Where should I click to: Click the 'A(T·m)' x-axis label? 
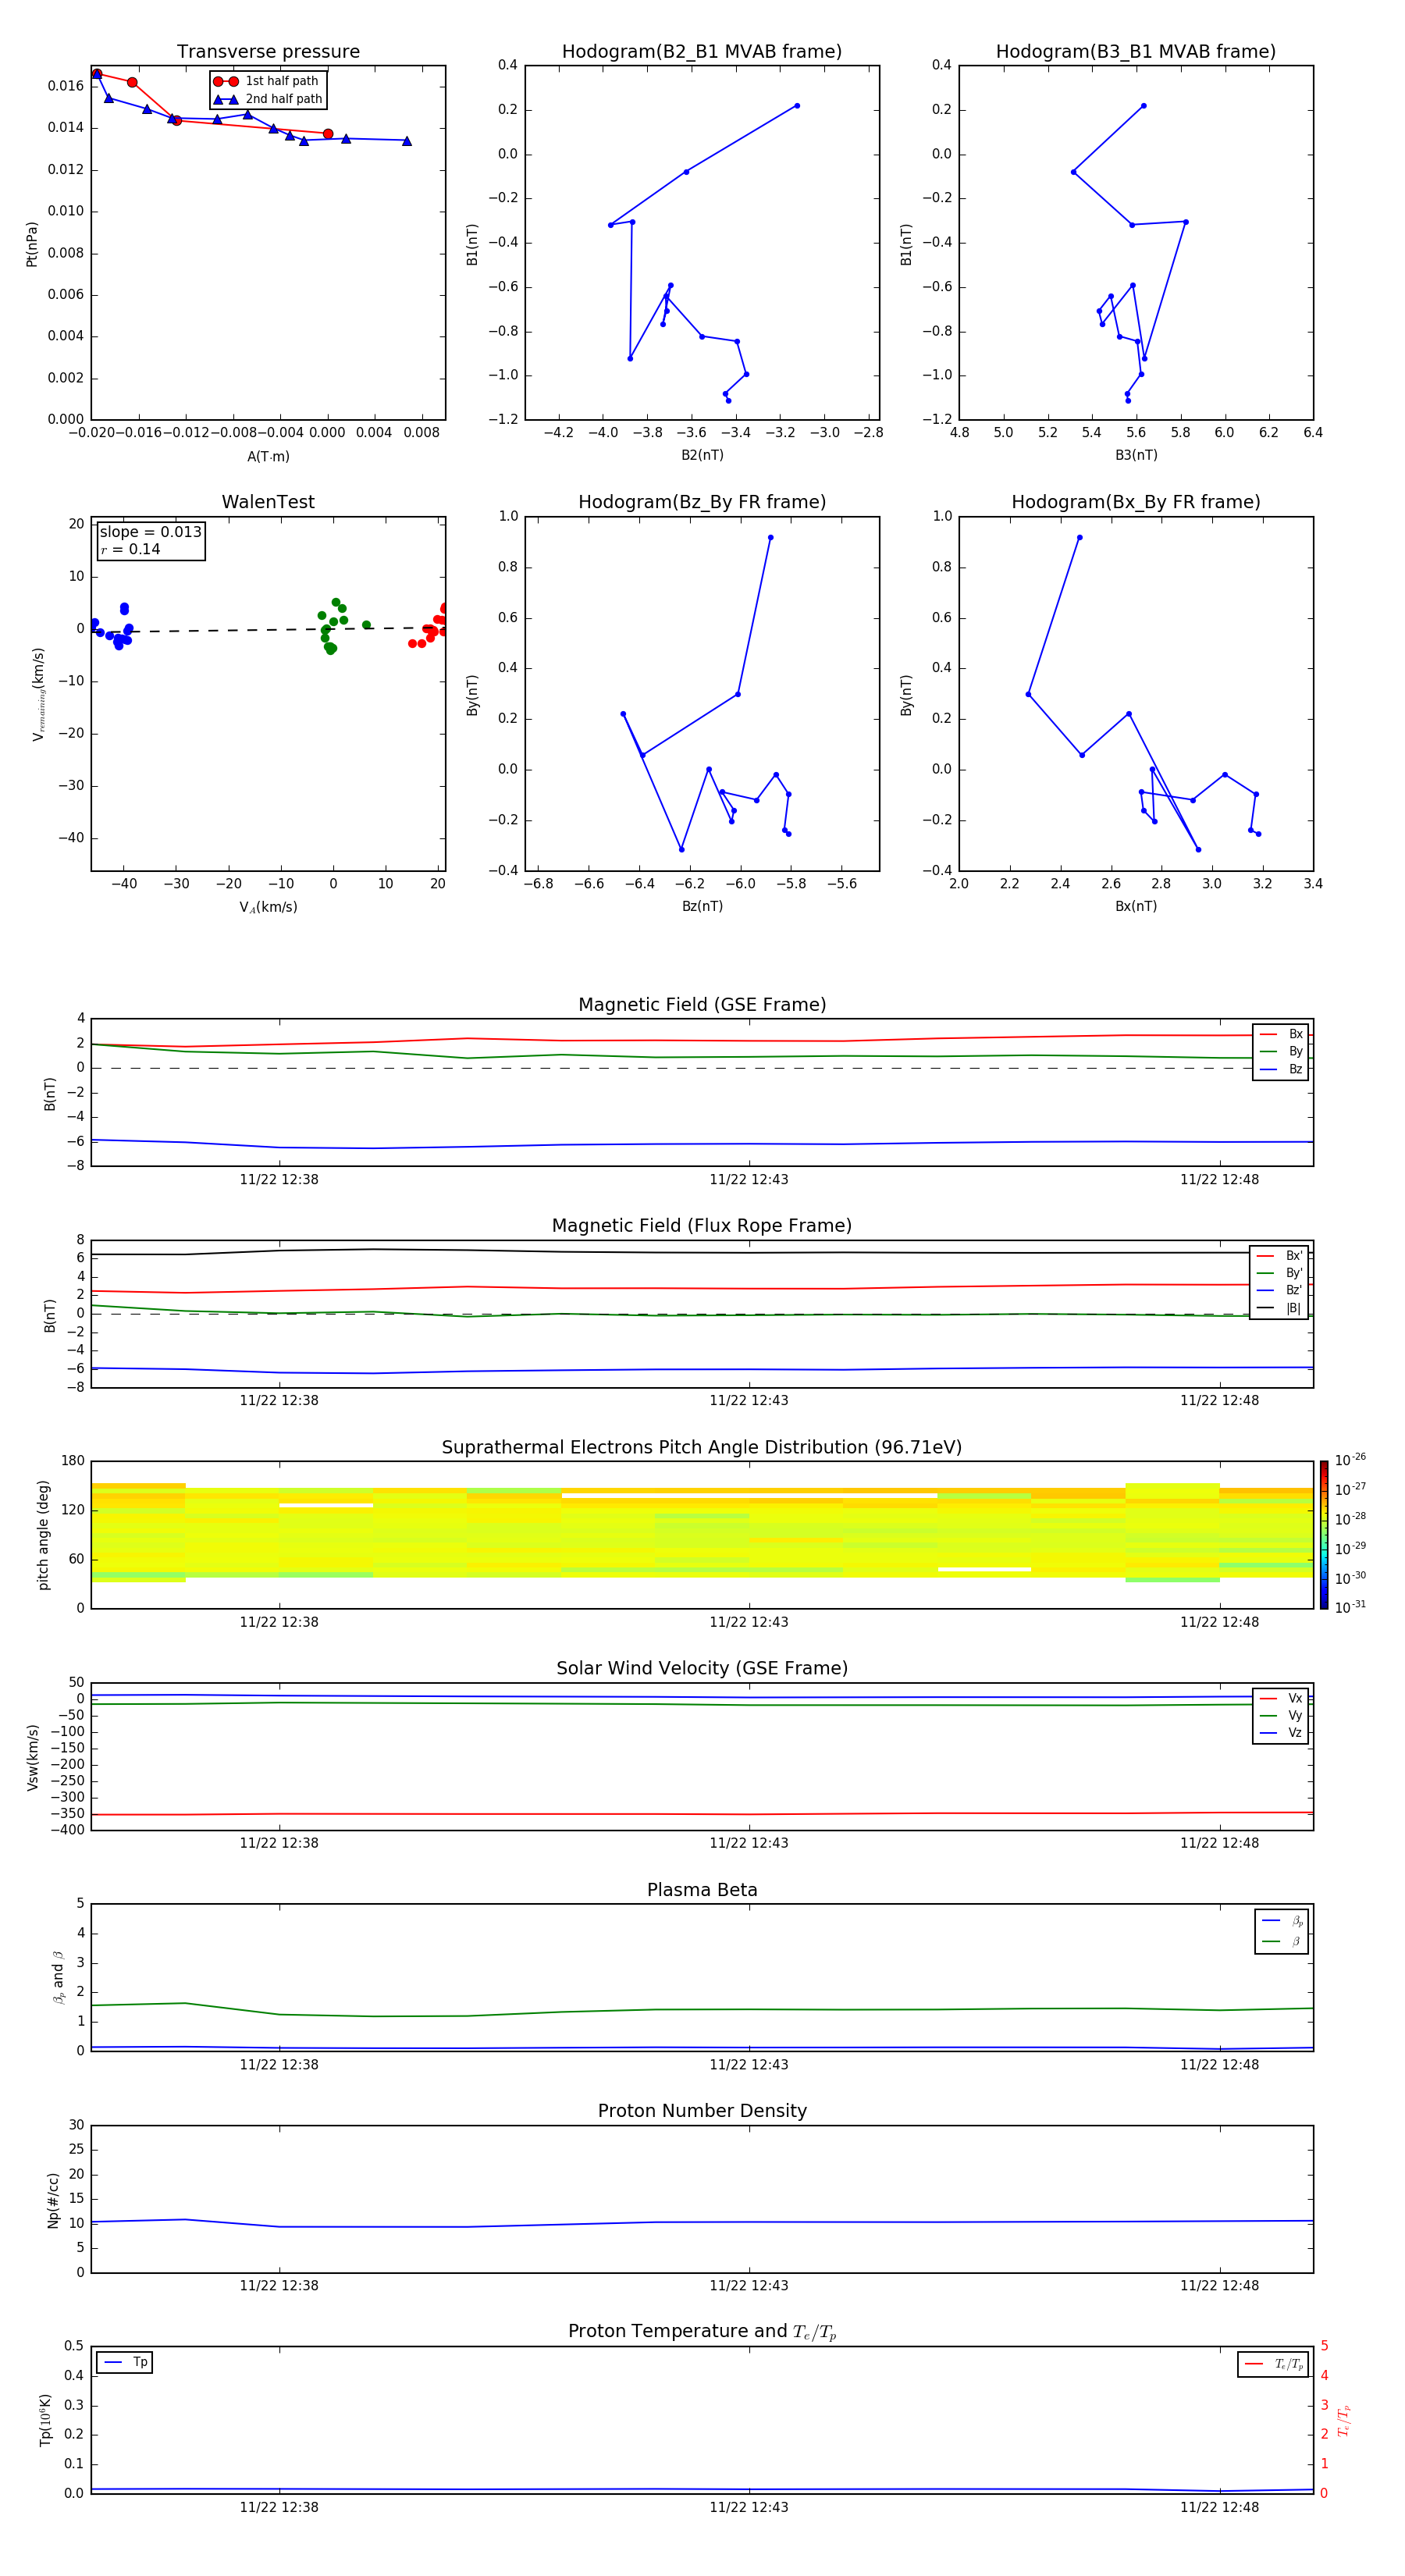(268, 456)
